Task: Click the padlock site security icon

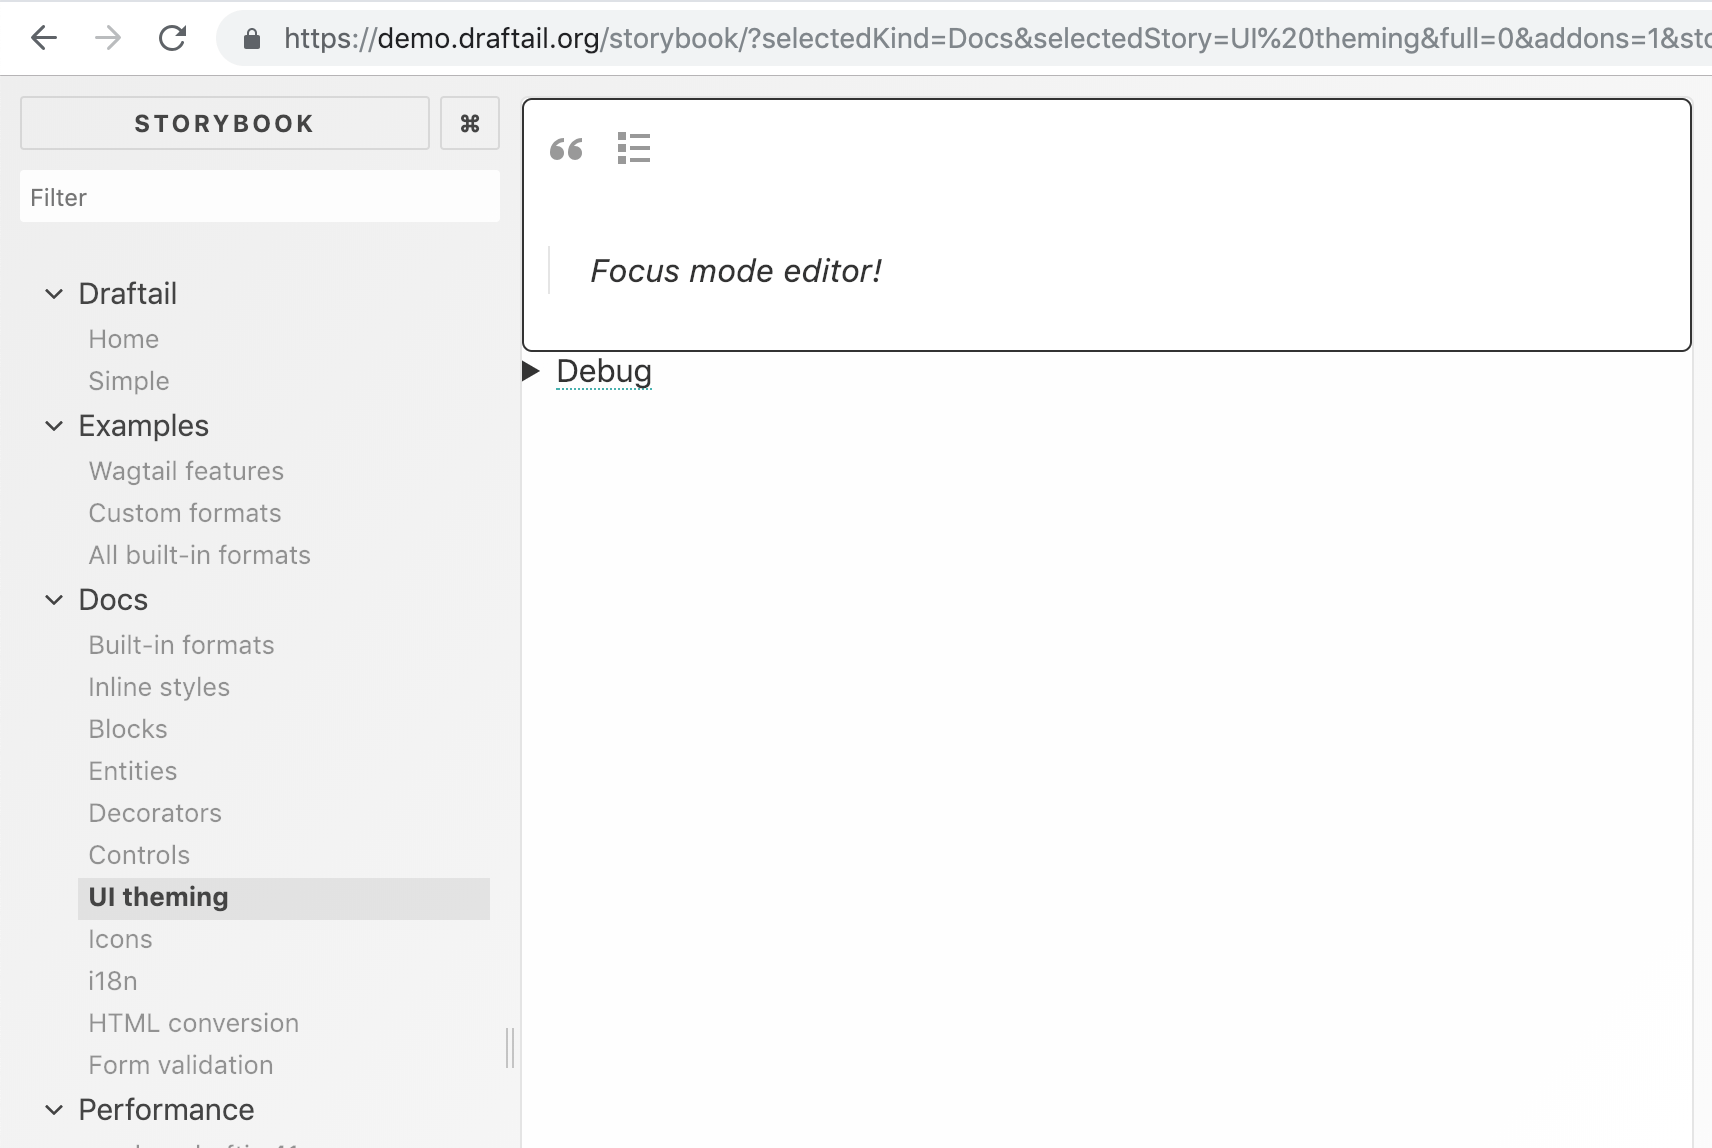Action: 251,38
